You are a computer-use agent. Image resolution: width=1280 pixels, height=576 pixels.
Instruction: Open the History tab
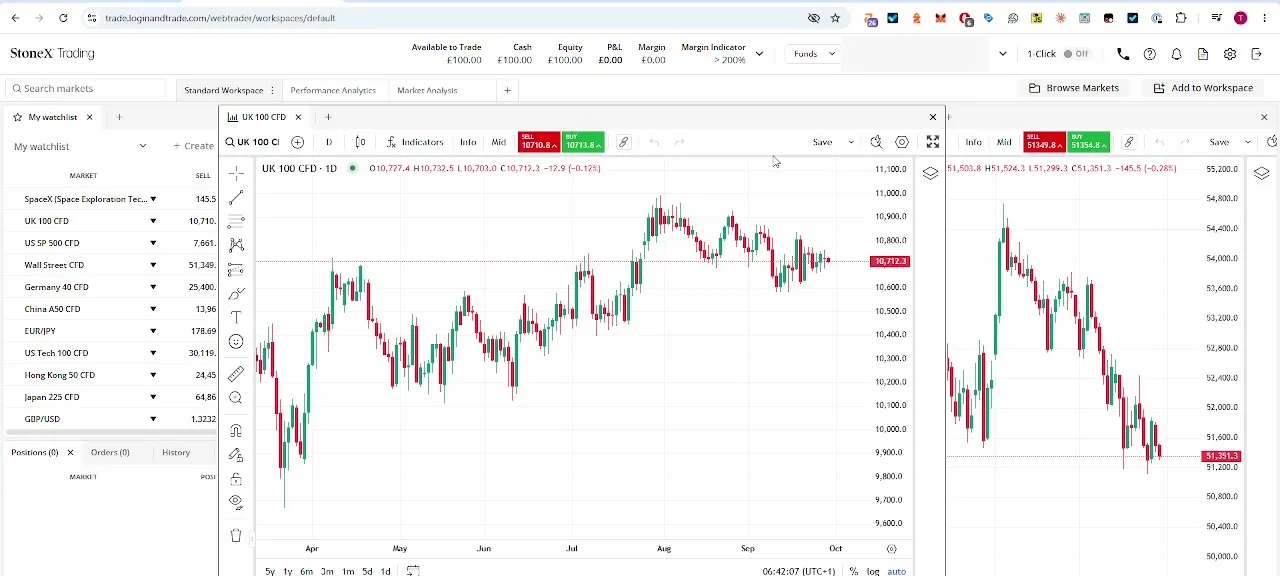coord(176,452)
